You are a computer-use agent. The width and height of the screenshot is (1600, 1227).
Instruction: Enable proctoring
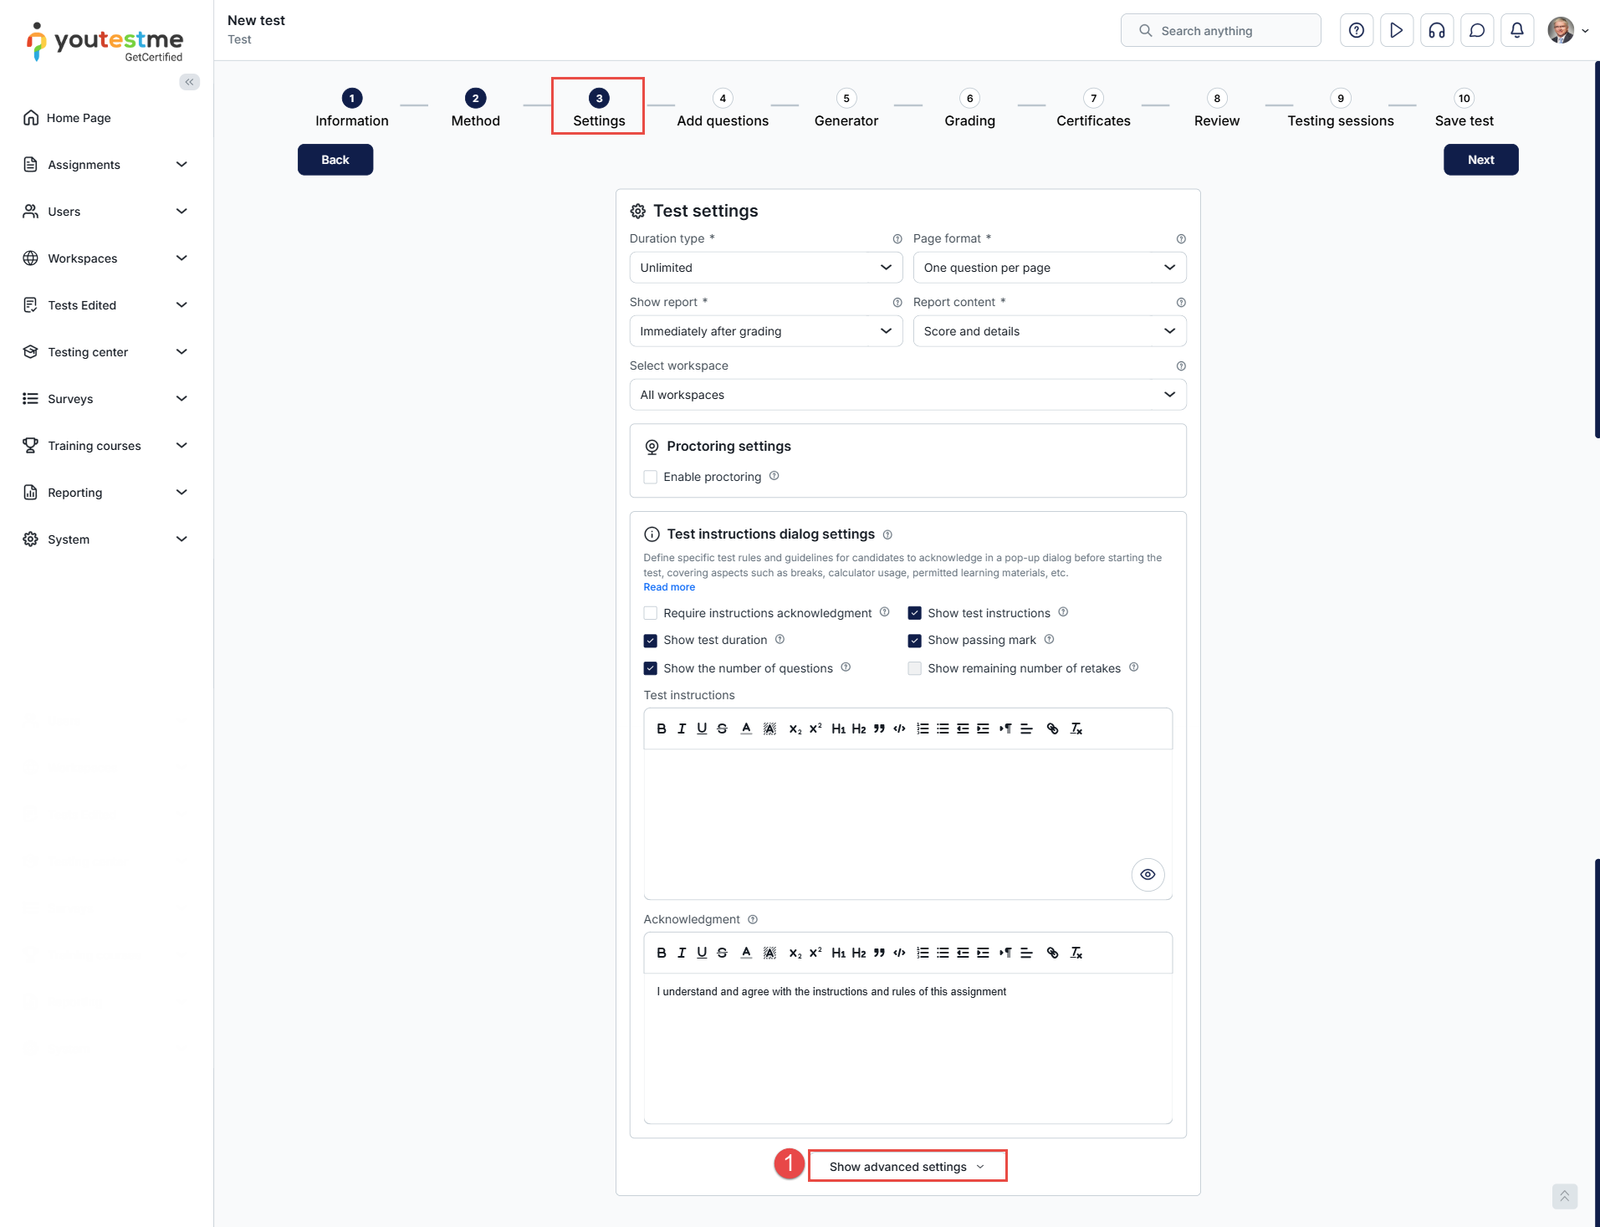pos(650,477)
